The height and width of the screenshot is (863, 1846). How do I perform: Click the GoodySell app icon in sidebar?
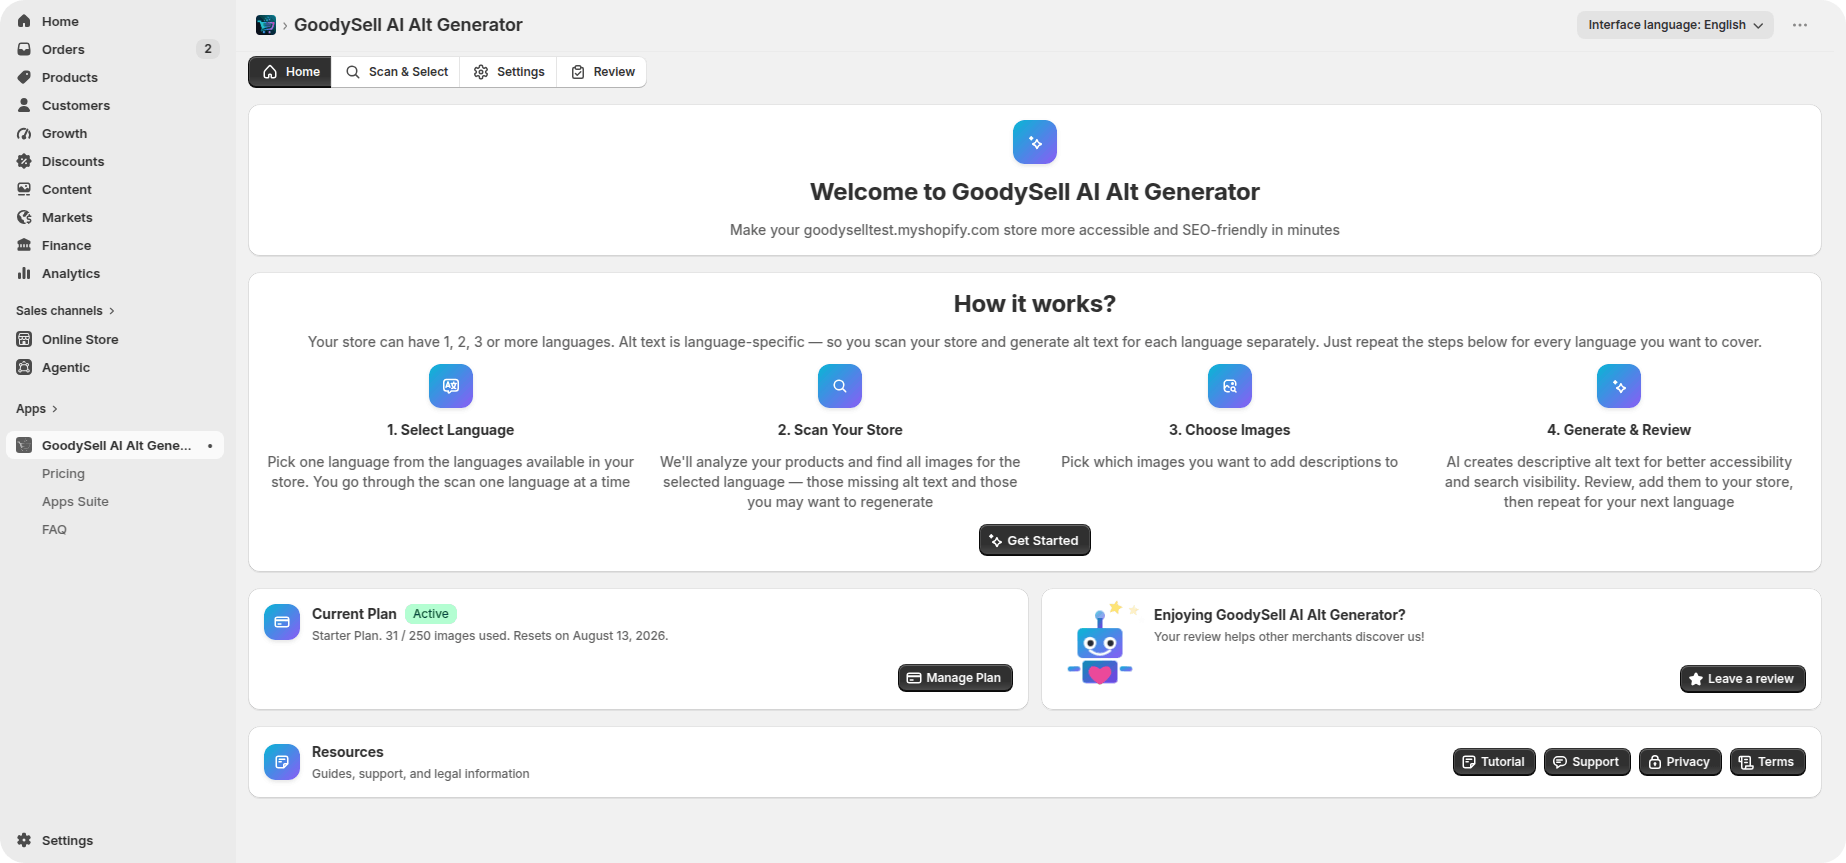(x=24, y=445)
